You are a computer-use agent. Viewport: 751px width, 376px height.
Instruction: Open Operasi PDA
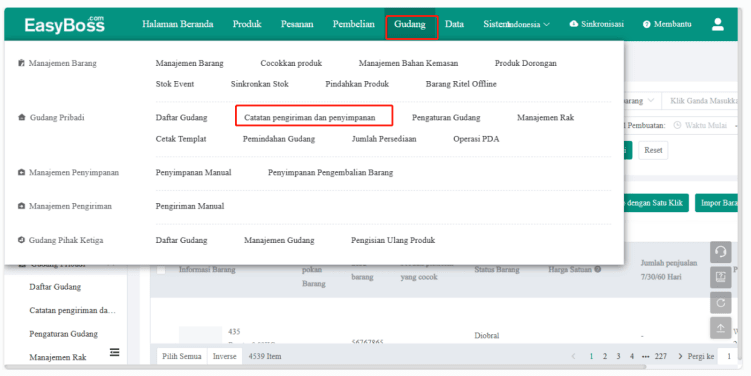(x=476, y=139)
